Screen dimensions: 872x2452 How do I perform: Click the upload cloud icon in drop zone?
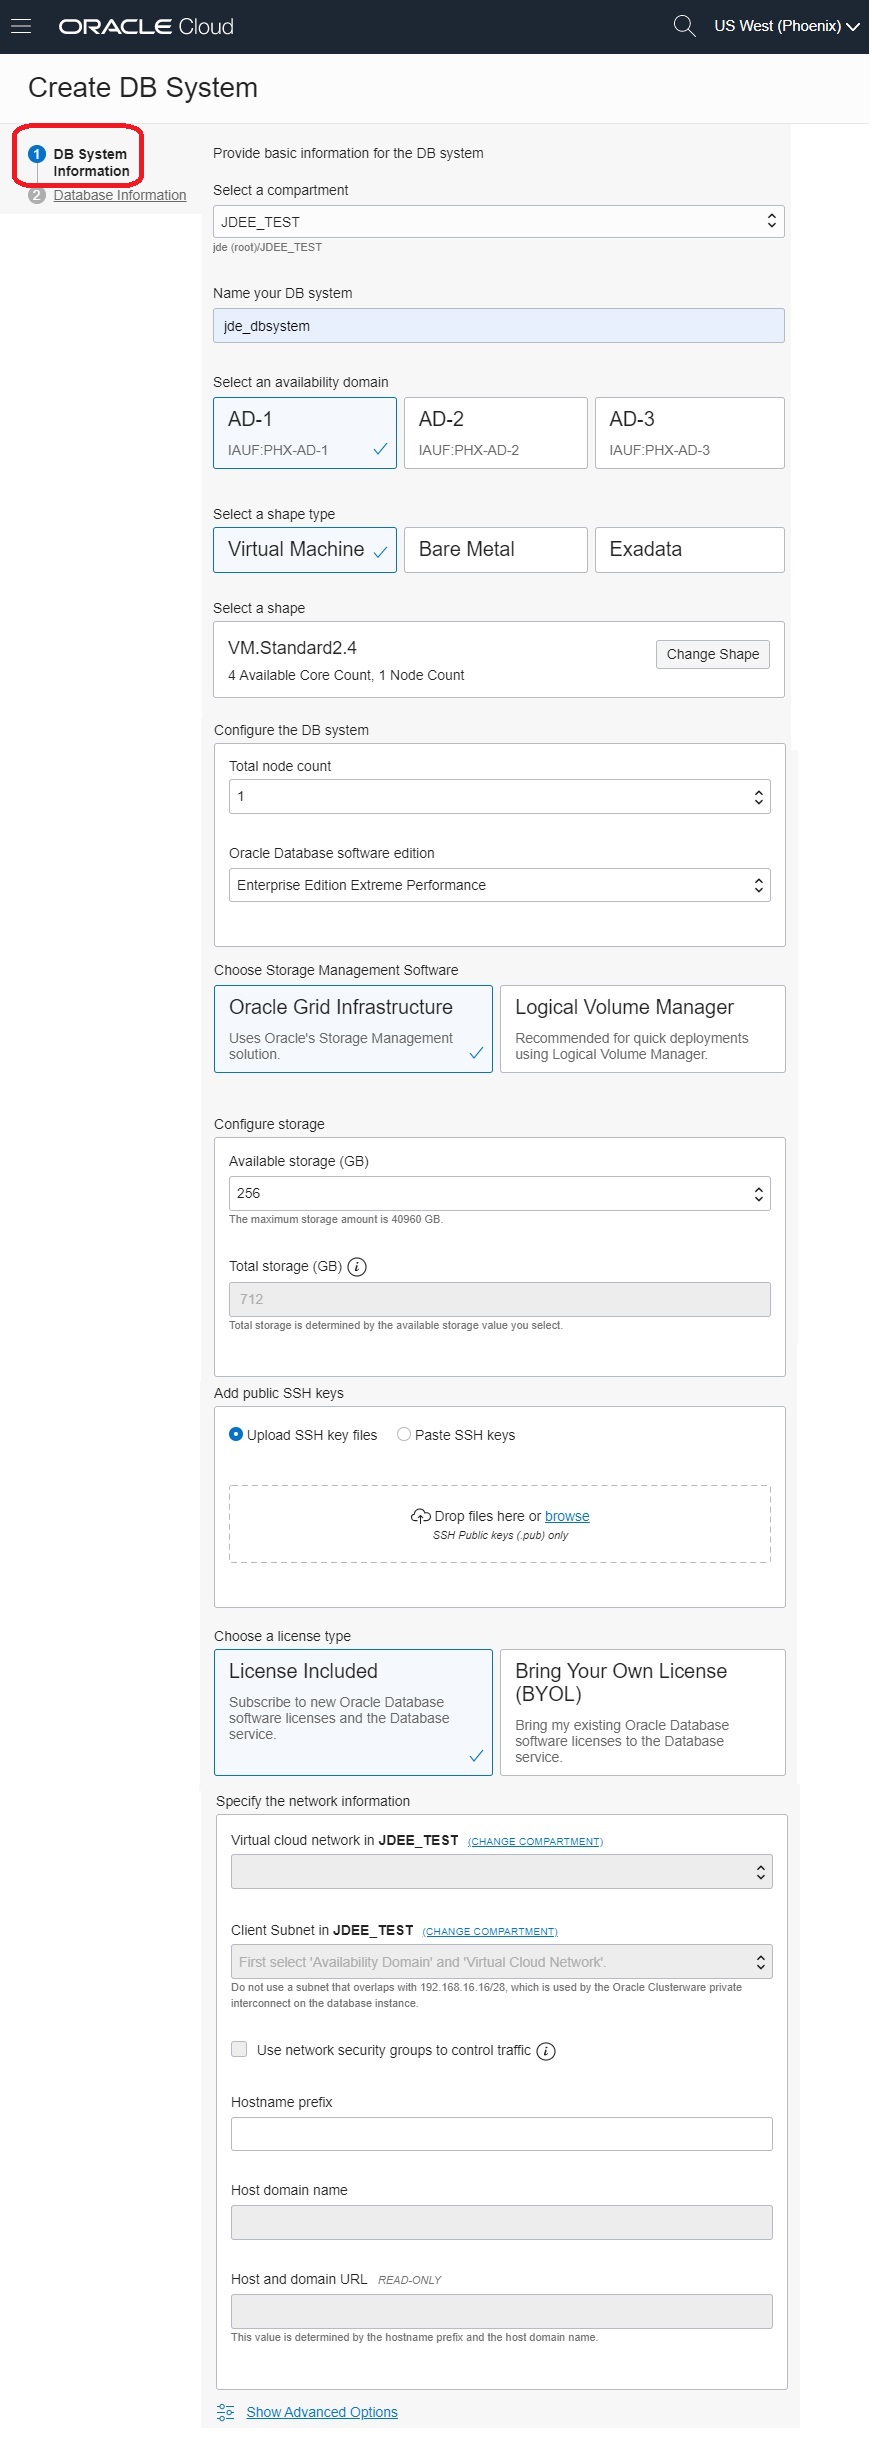[x=420, y=1517]
